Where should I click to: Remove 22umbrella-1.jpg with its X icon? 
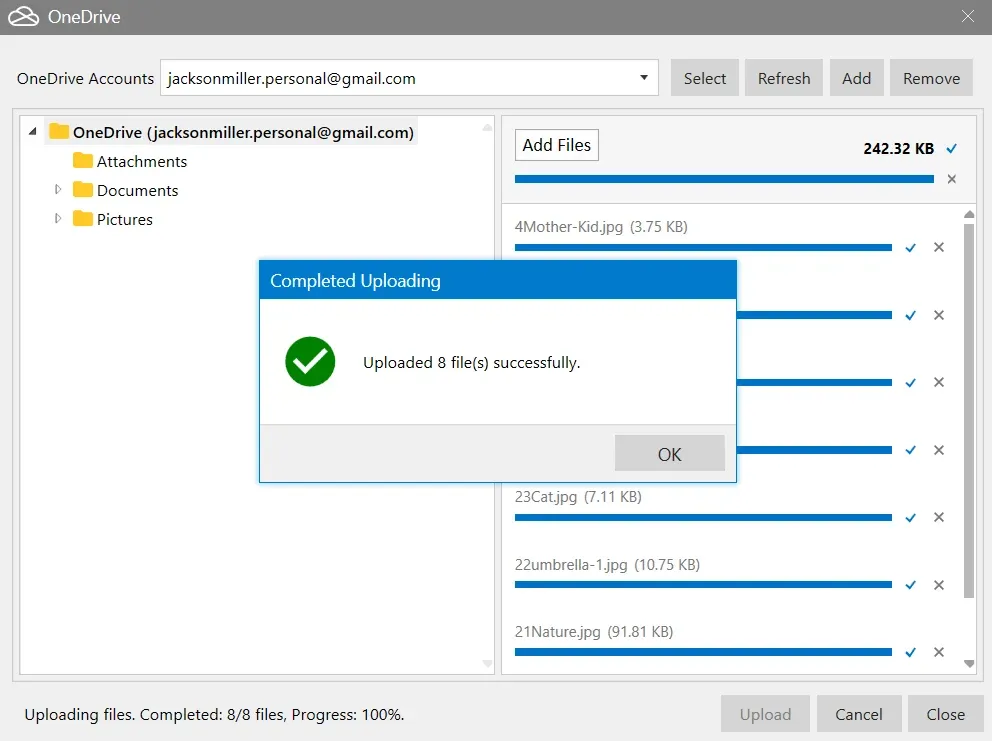coord(939,585)
